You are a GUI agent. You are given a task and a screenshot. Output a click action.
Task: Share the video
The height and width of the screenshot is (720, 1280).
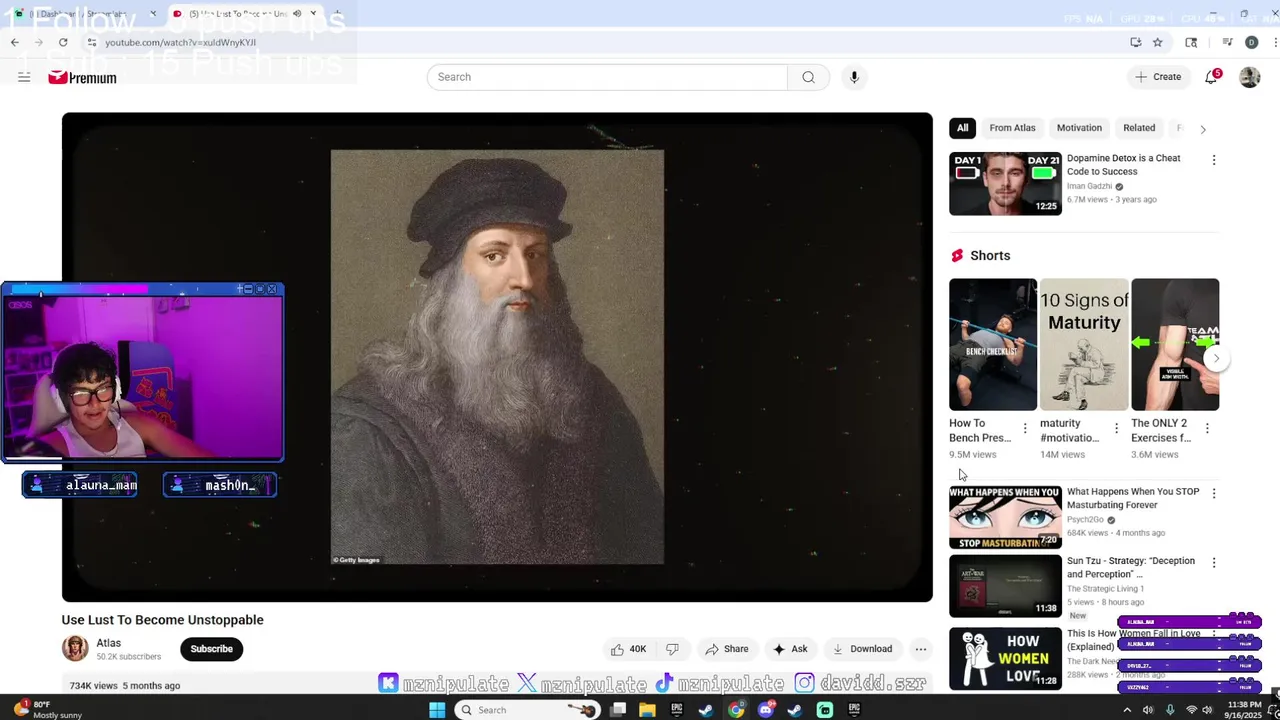click(x=727, y=649)
